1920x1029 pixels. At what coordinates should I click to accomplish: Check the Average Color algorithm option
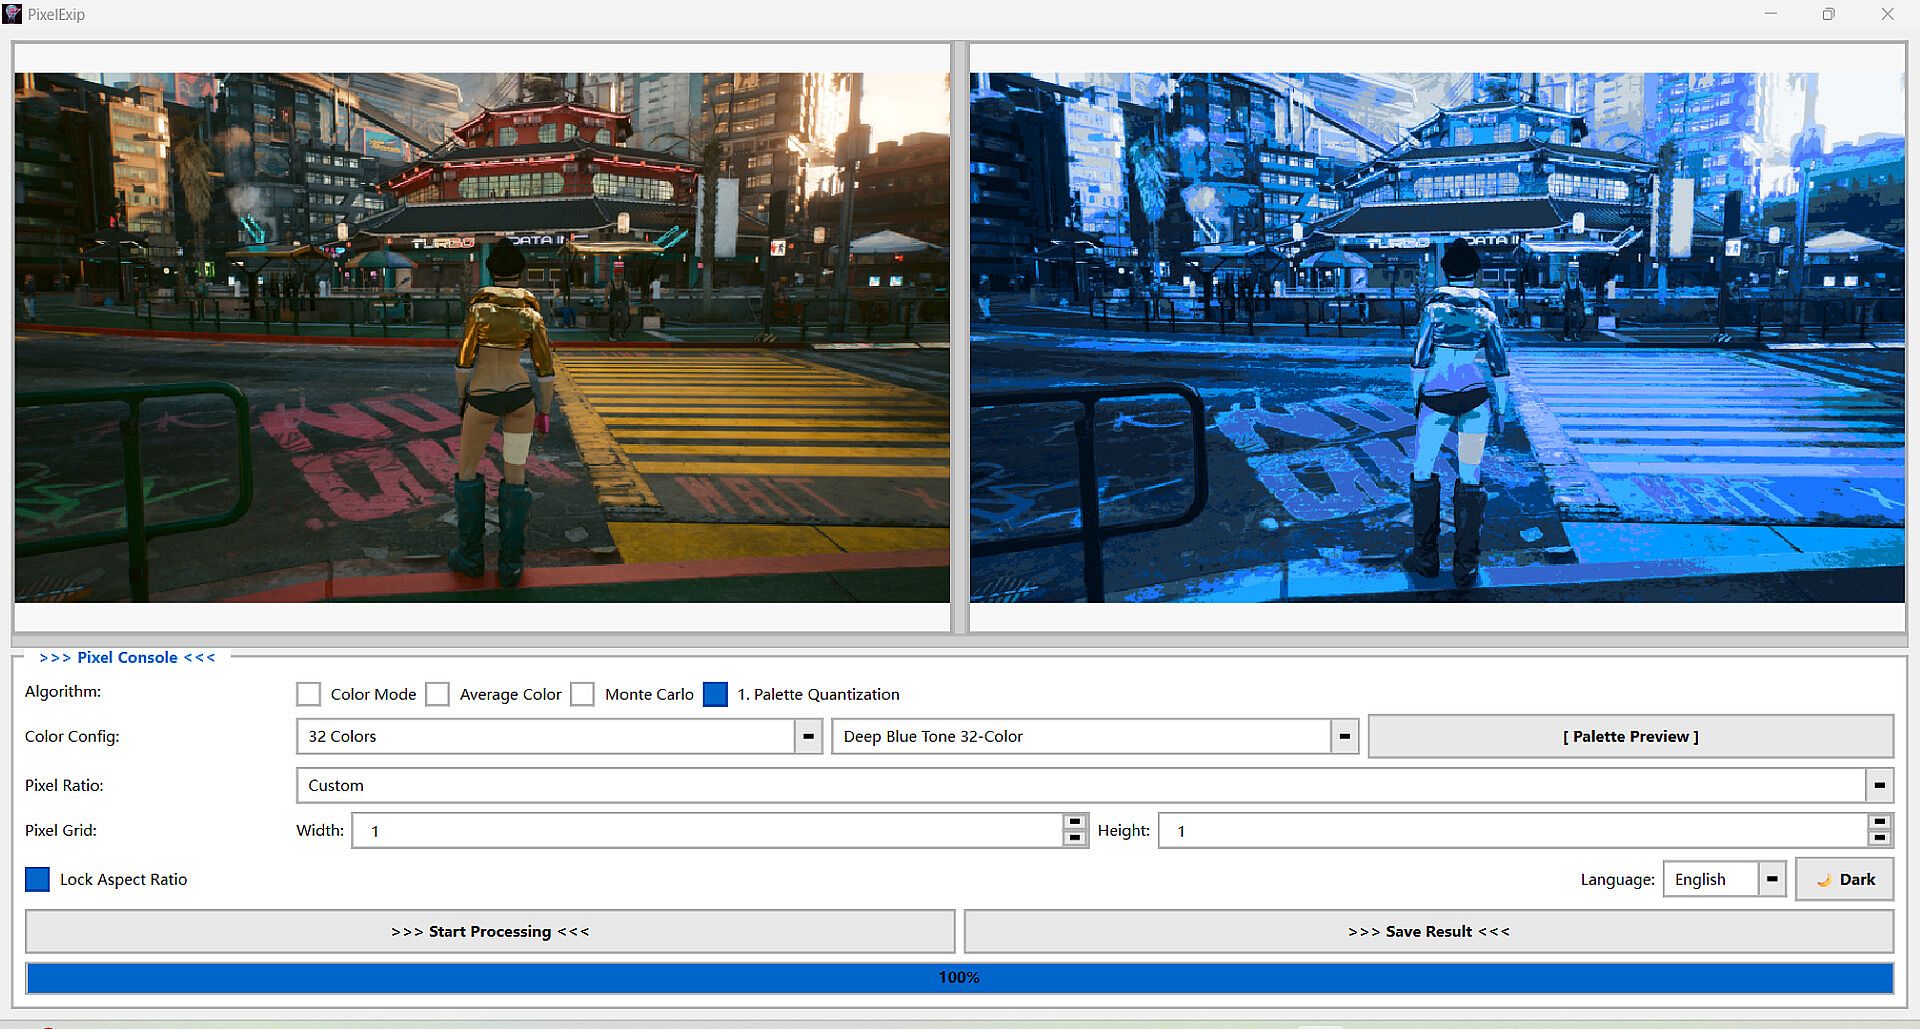click(437, 694)
